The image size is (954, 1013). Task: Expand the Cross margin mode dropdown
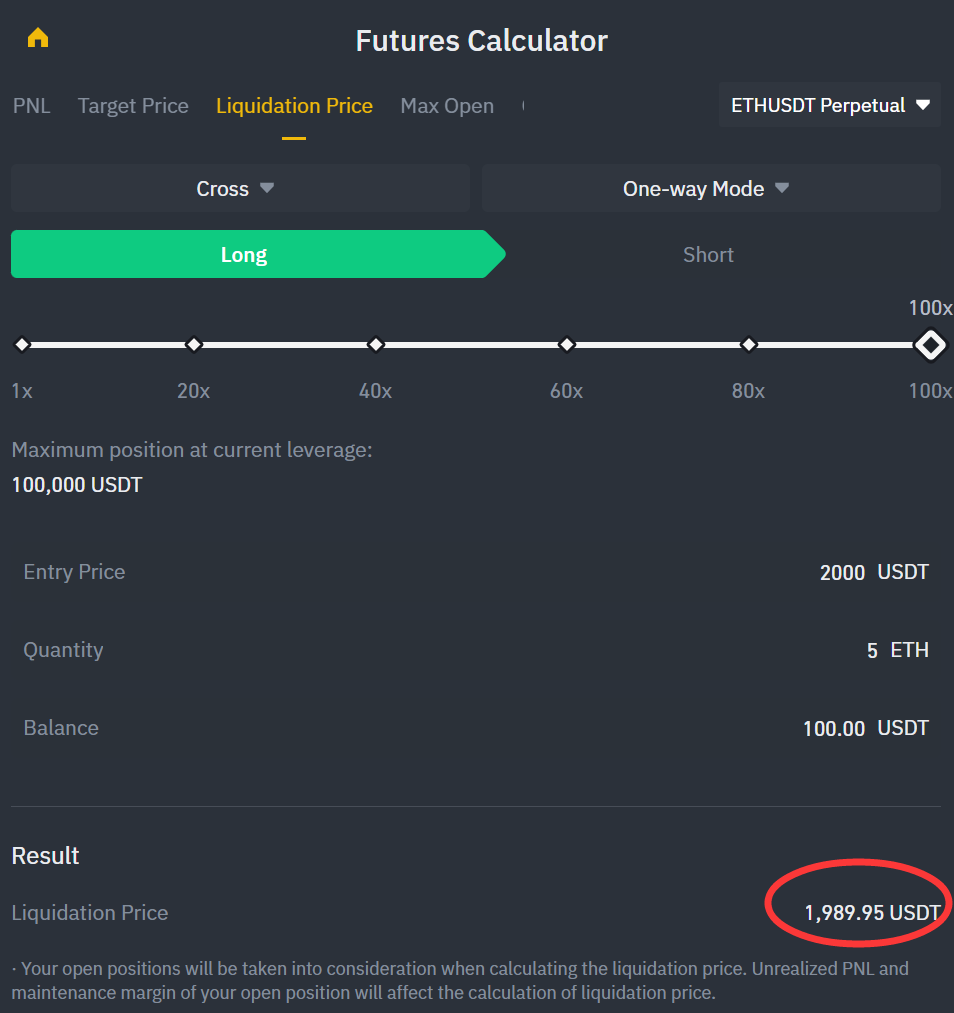pyautogui.click(x=240, y=189)
